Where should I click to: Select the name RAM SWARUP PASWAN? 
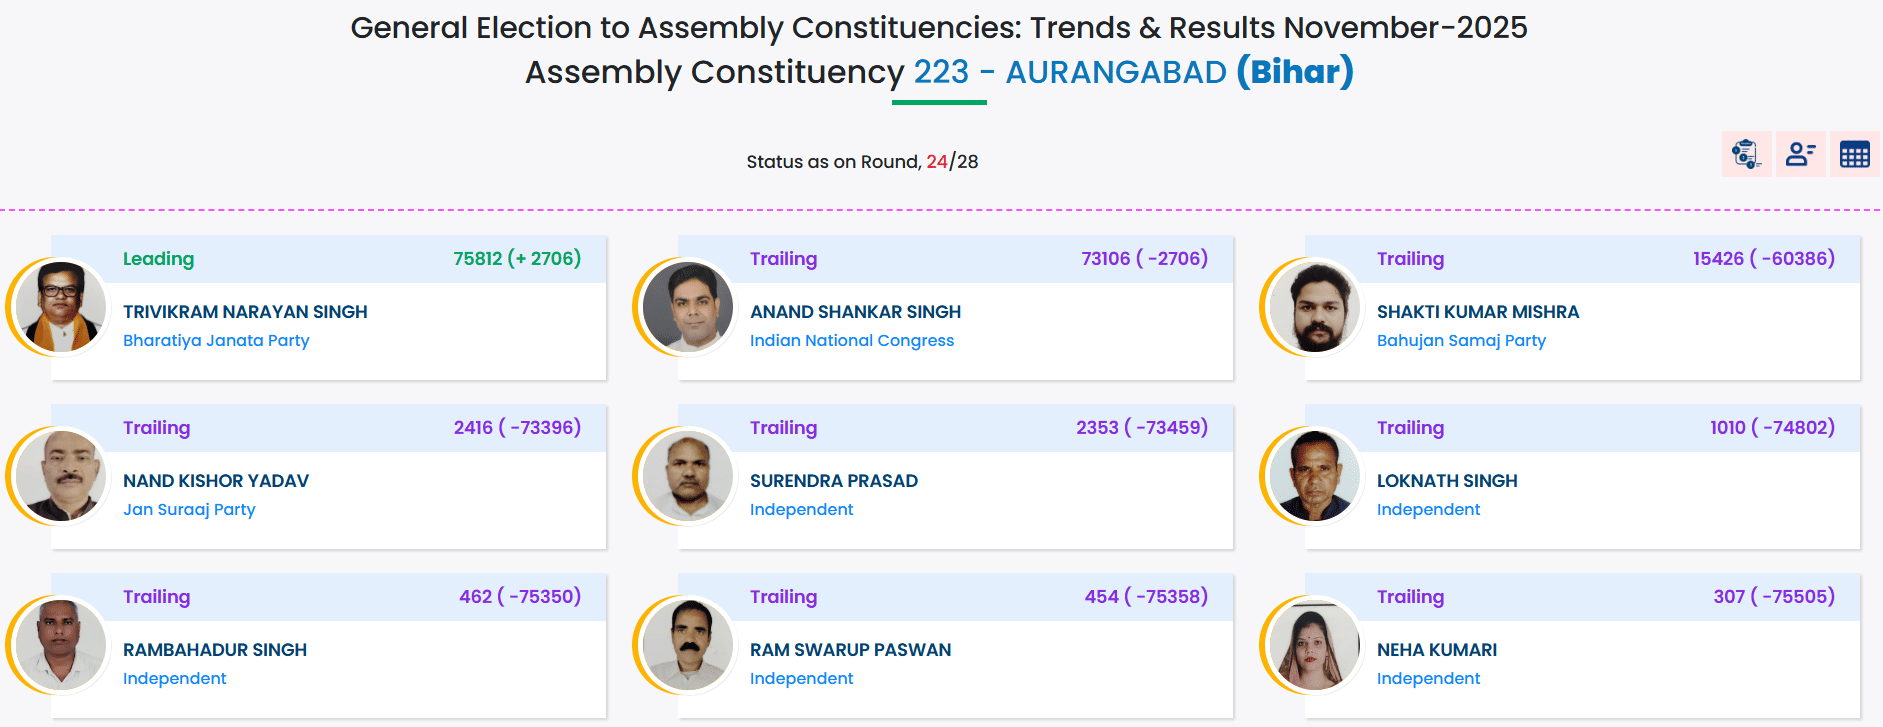[850, 650]
